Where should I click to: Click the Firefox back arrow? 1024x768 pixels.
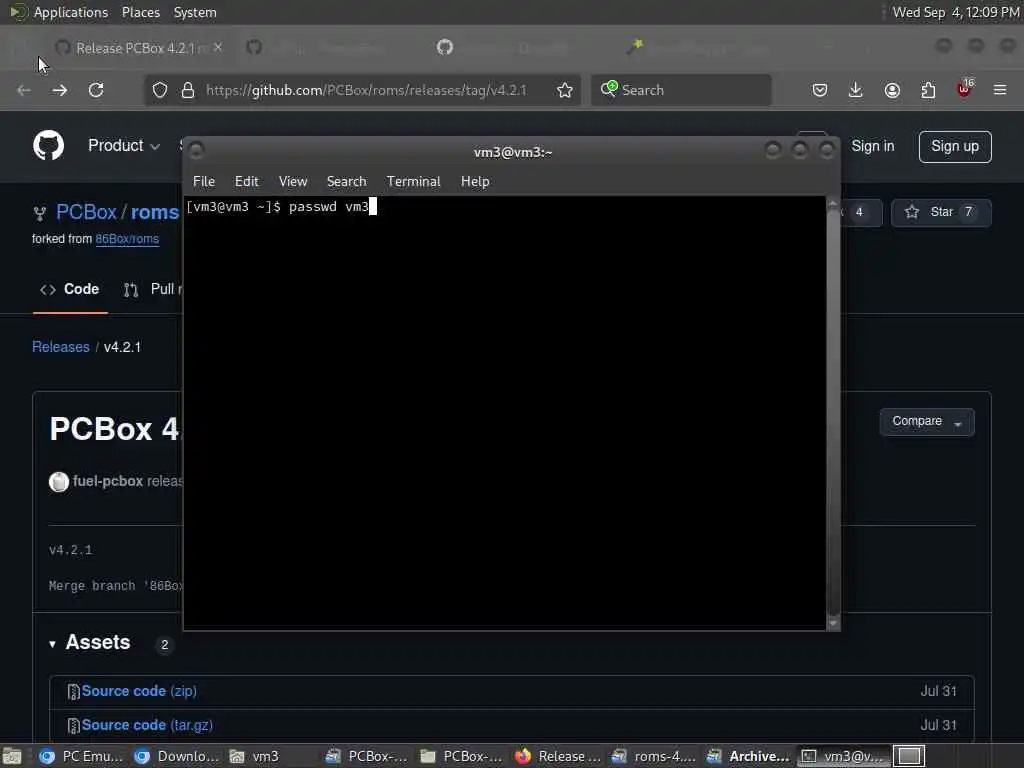pos(24,90)
